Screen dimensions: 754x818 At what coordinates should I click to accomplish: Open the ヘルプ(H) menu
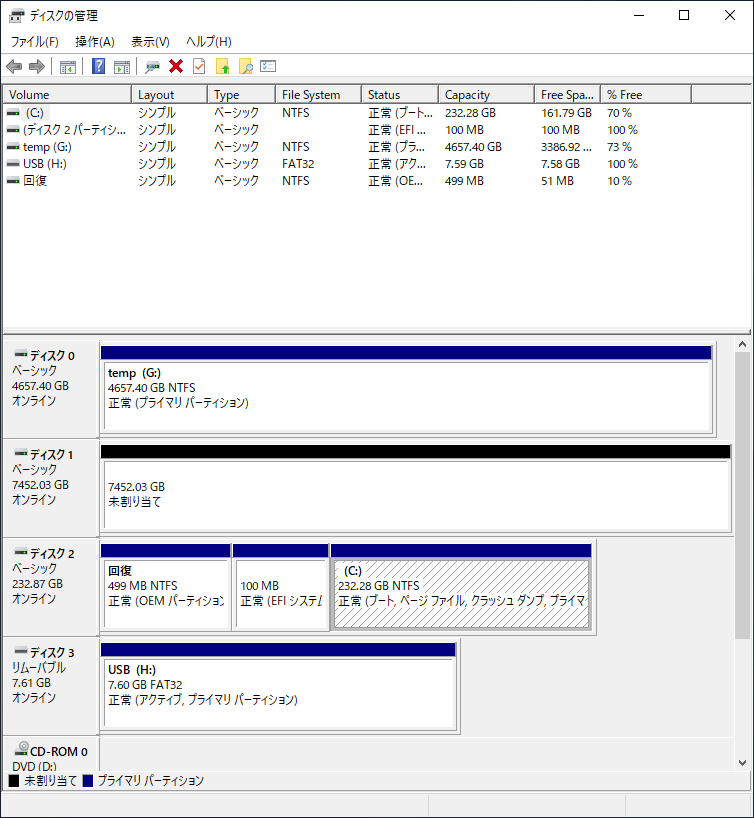click(x=209, y=42)
